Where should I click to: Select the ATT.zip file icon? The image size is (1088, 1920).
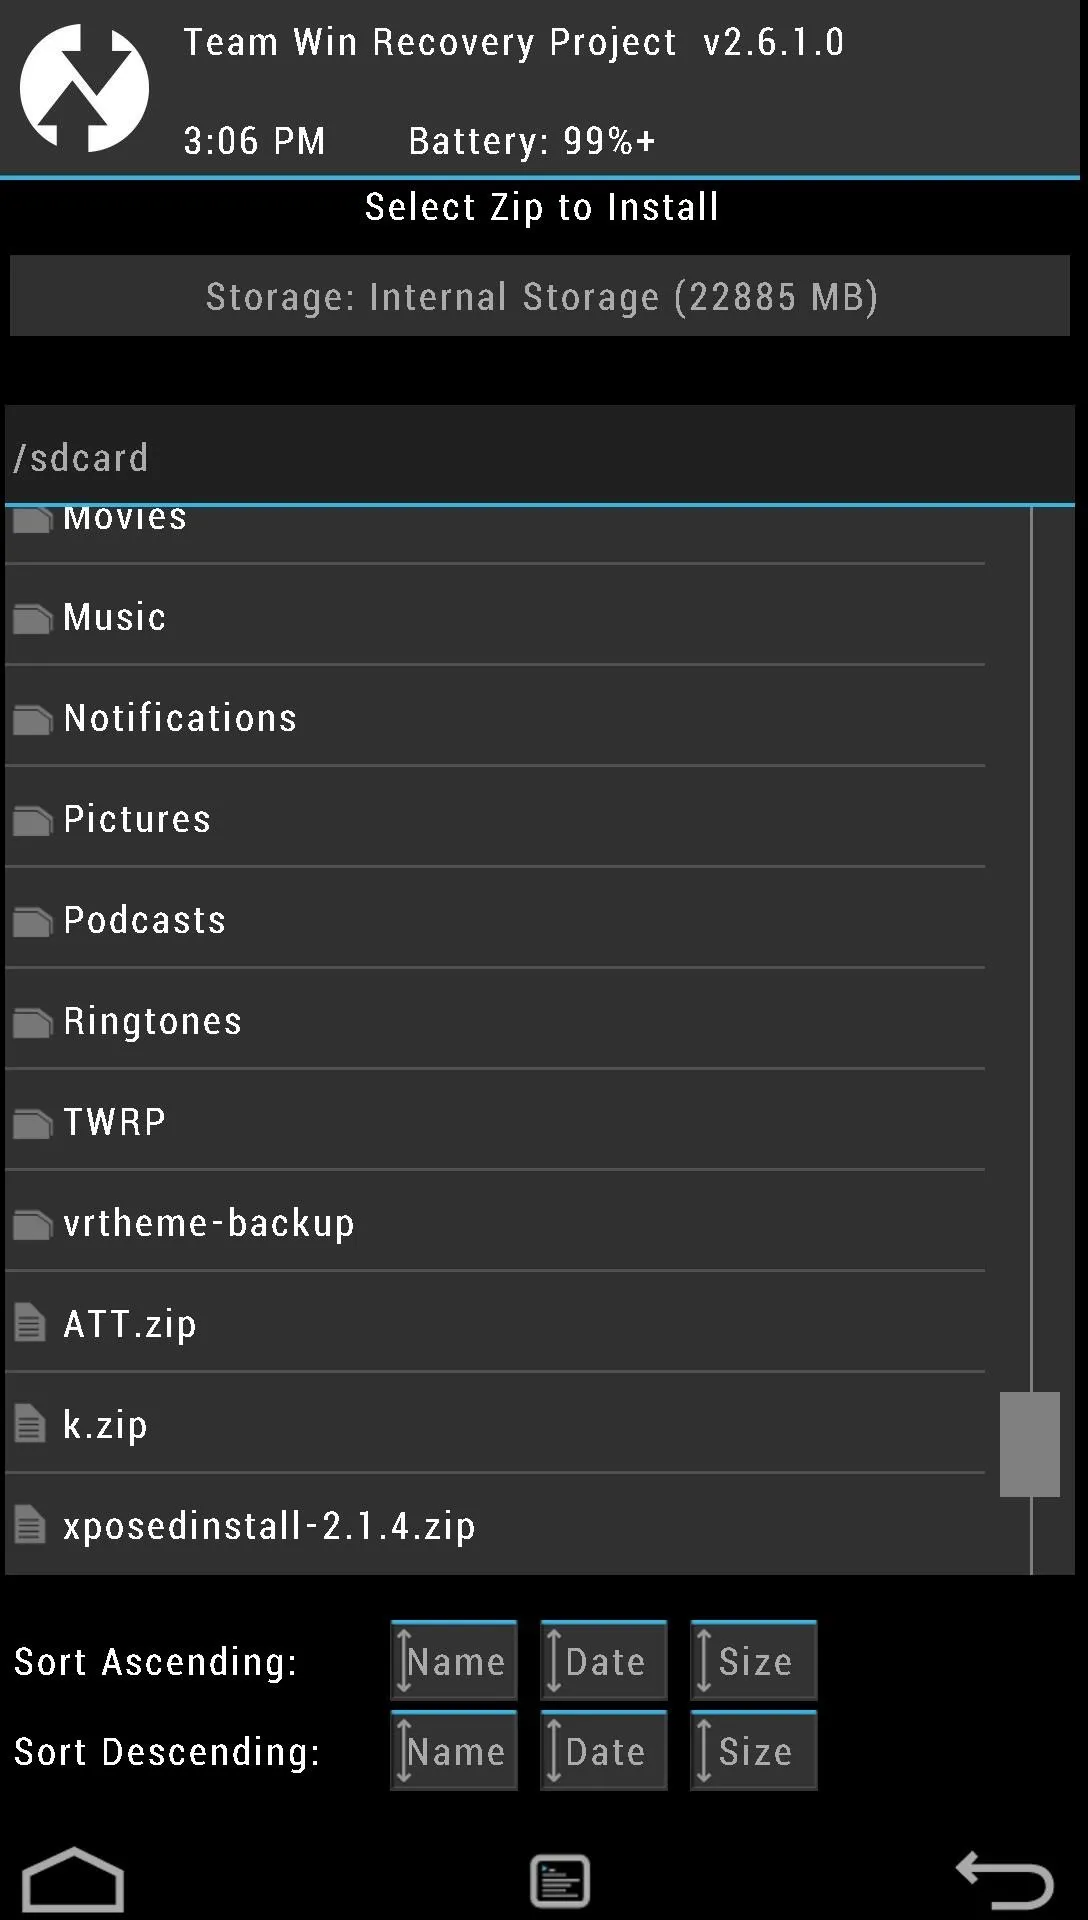[x=30, y=1323]
